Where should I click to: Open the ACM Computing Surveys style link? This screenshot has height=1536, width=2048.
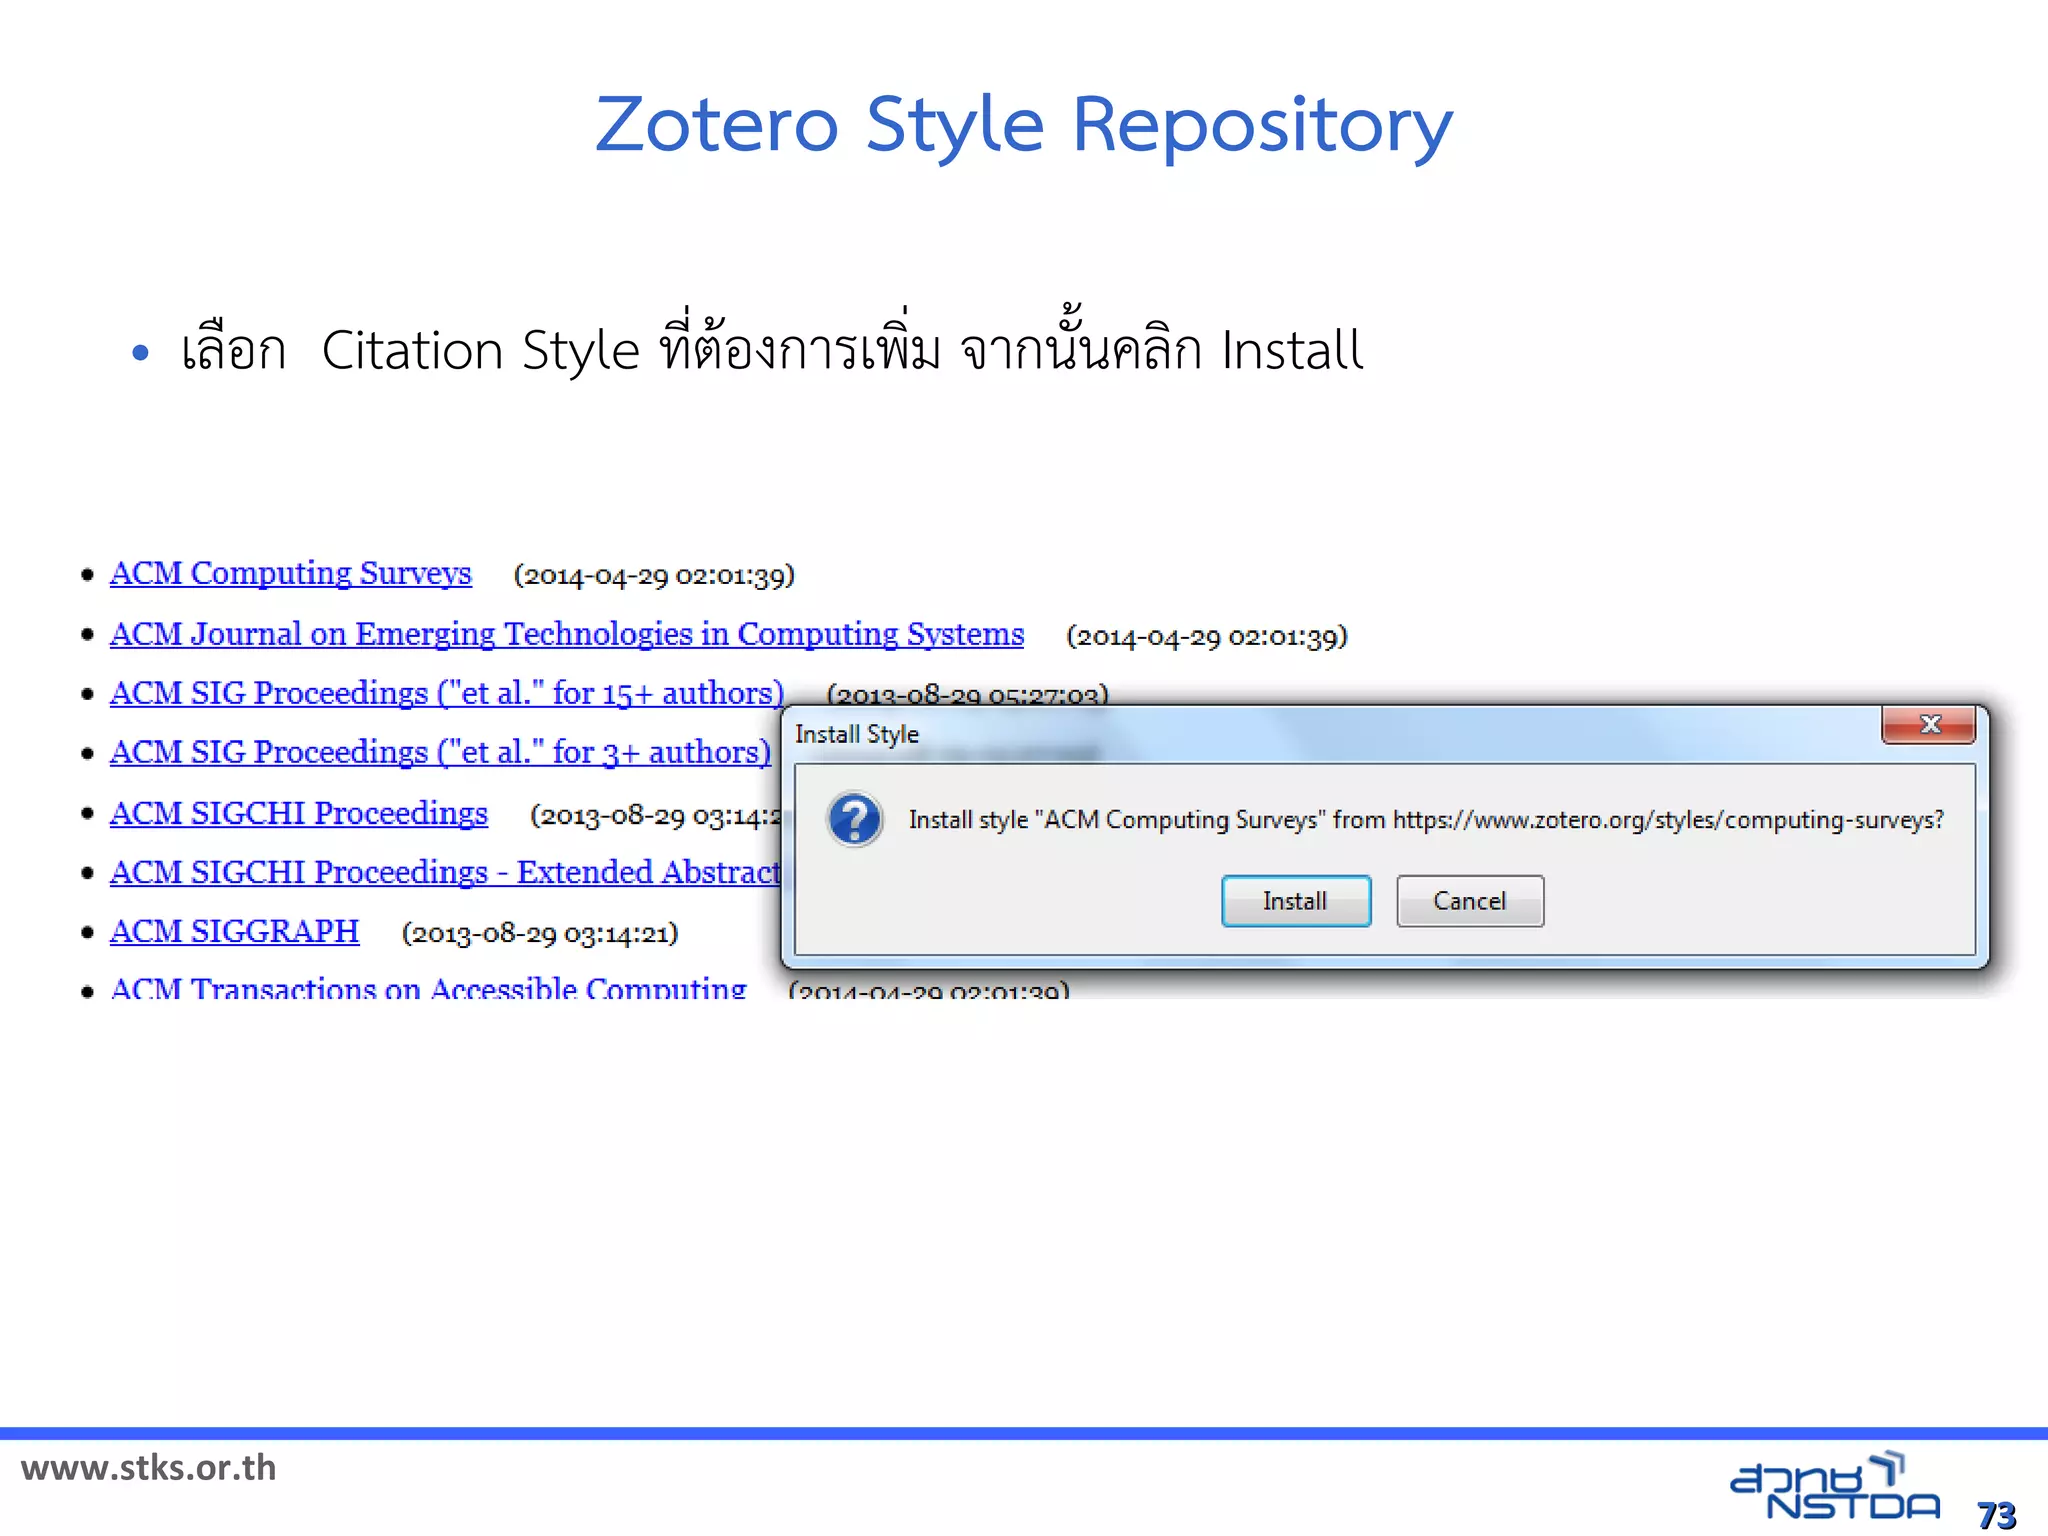tap(290, 574)
